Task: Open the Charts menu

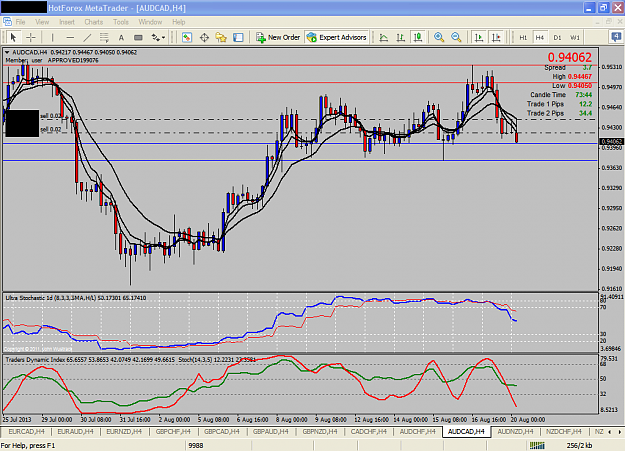Action: click(94, 22)
